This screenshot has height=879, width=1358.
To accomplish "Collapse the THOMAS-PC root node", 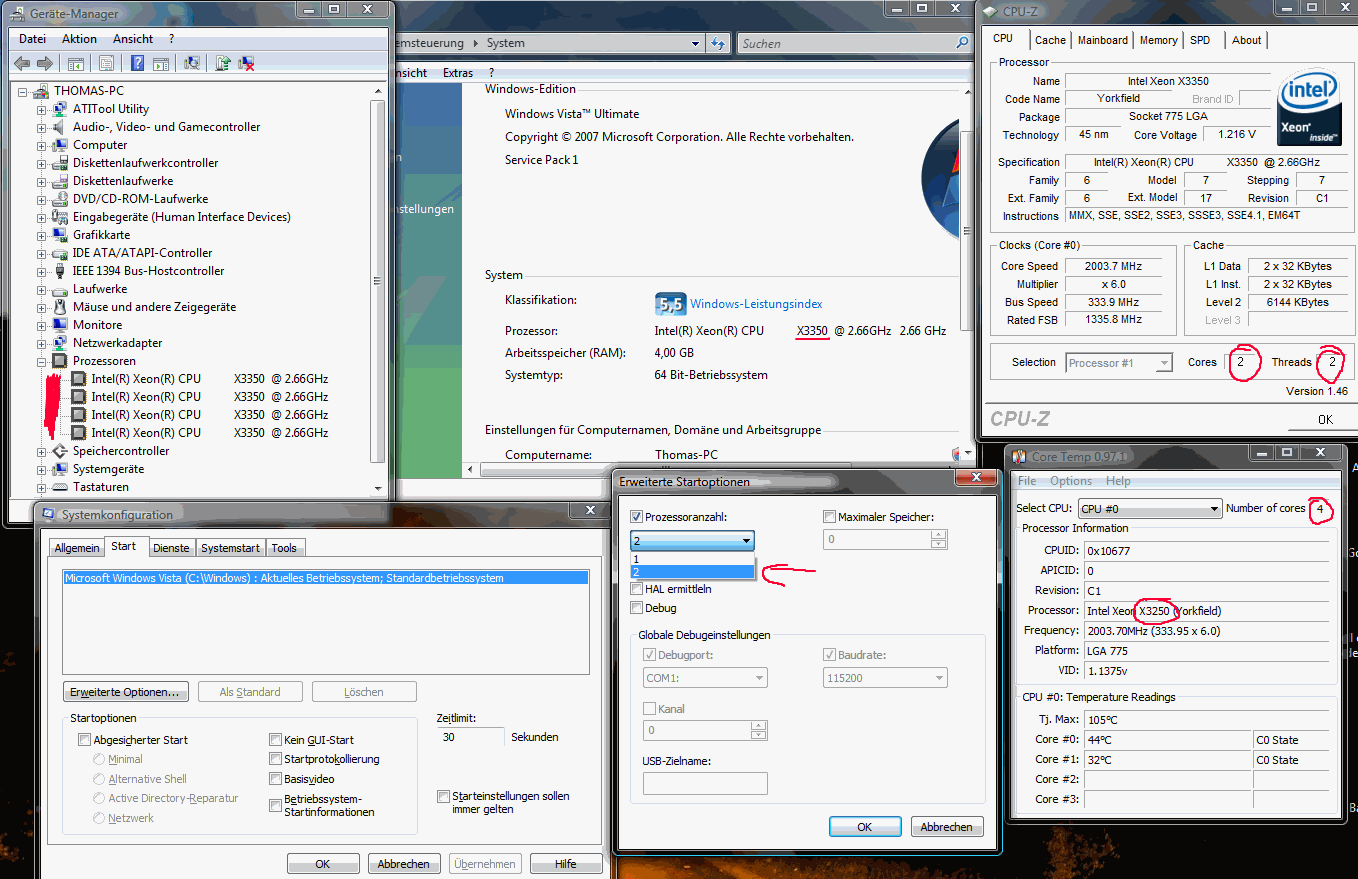I will [x=23, y=91].
